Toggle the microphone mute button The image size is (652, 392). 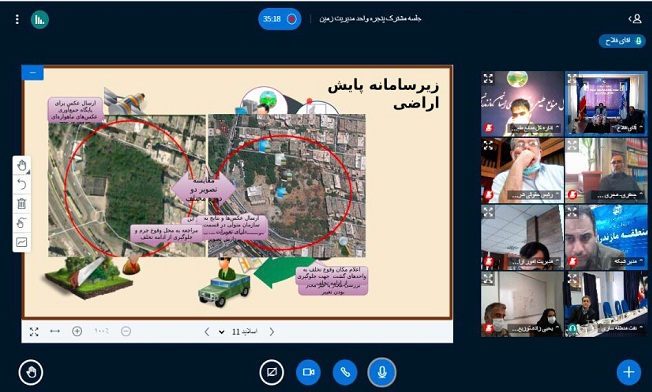[382, 372]
